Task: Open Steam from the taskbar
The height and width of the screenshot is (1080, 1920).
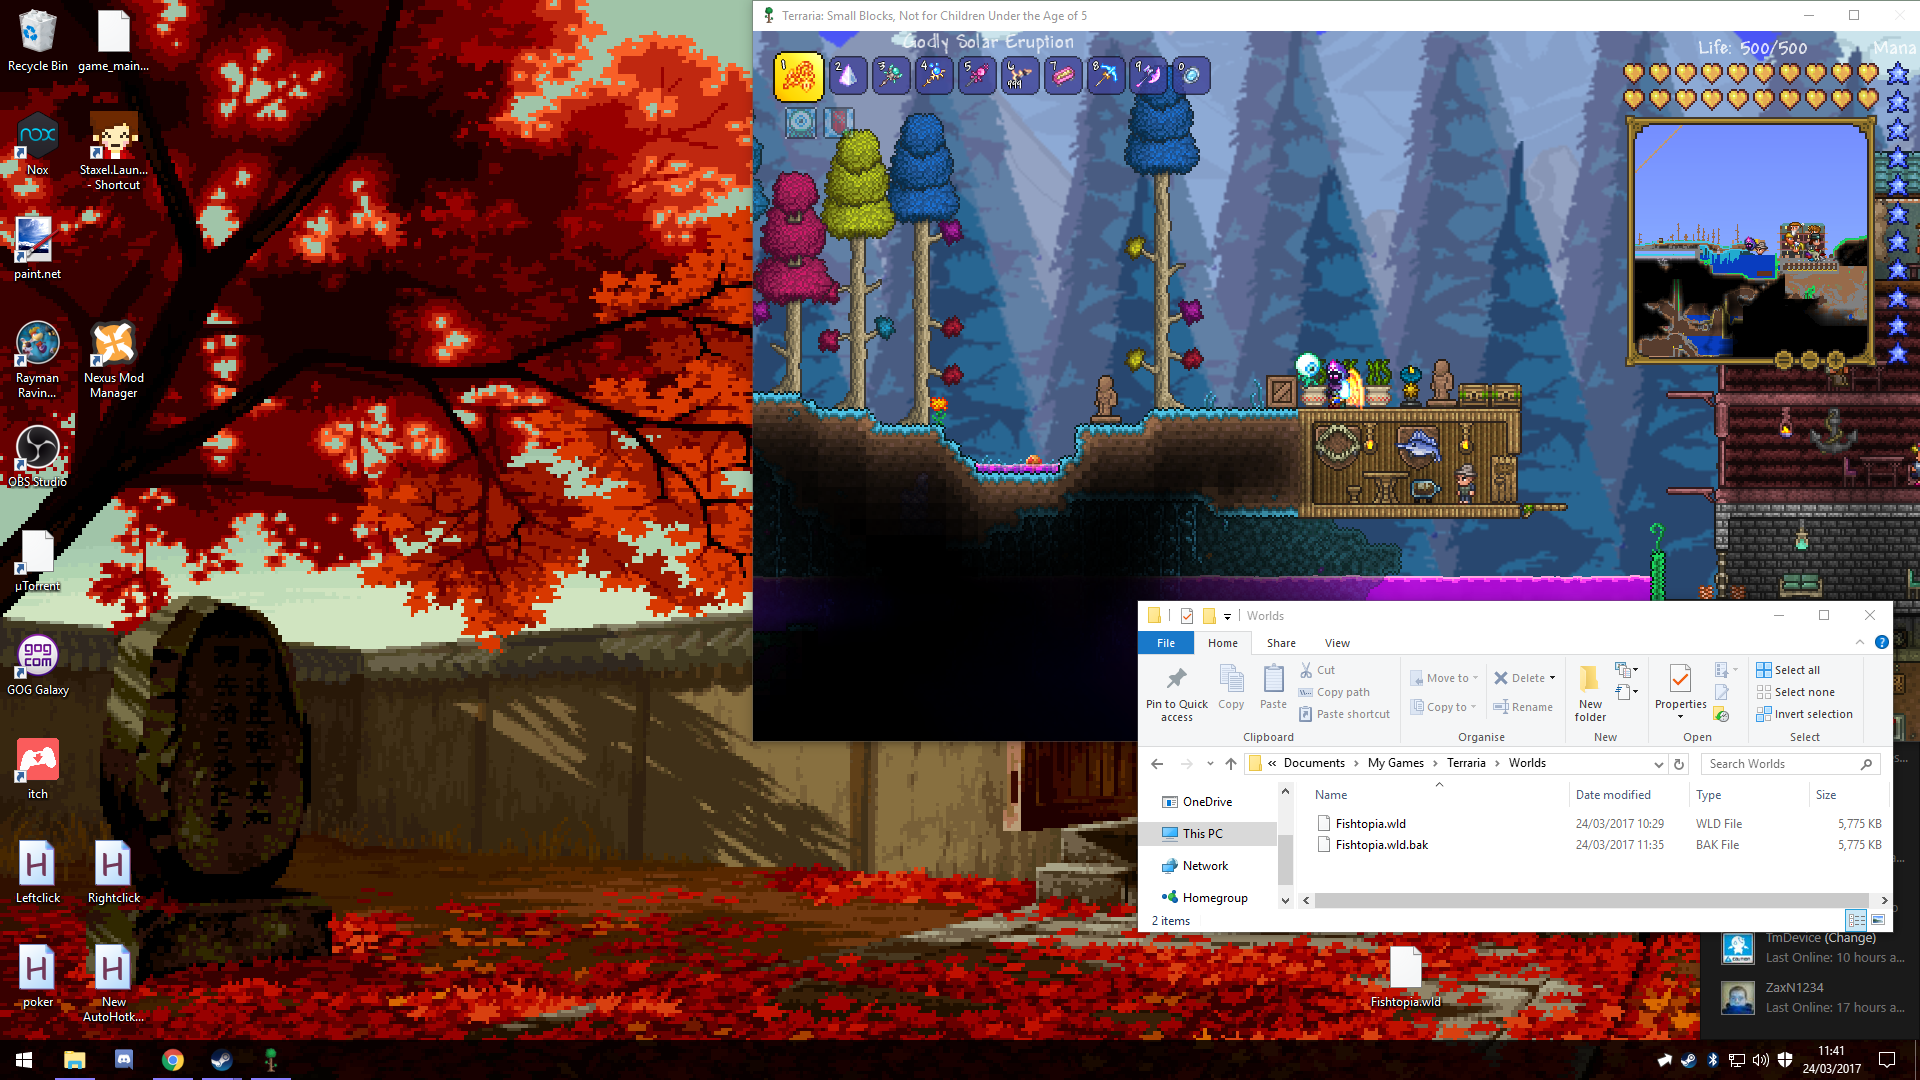Action: (x=221, y=1060)
